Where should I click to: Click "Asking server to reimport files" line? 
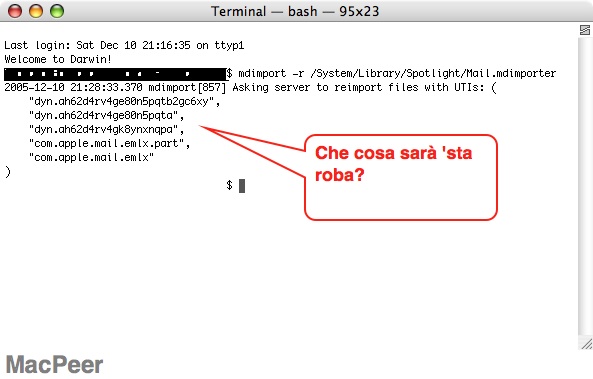point(250,87)
